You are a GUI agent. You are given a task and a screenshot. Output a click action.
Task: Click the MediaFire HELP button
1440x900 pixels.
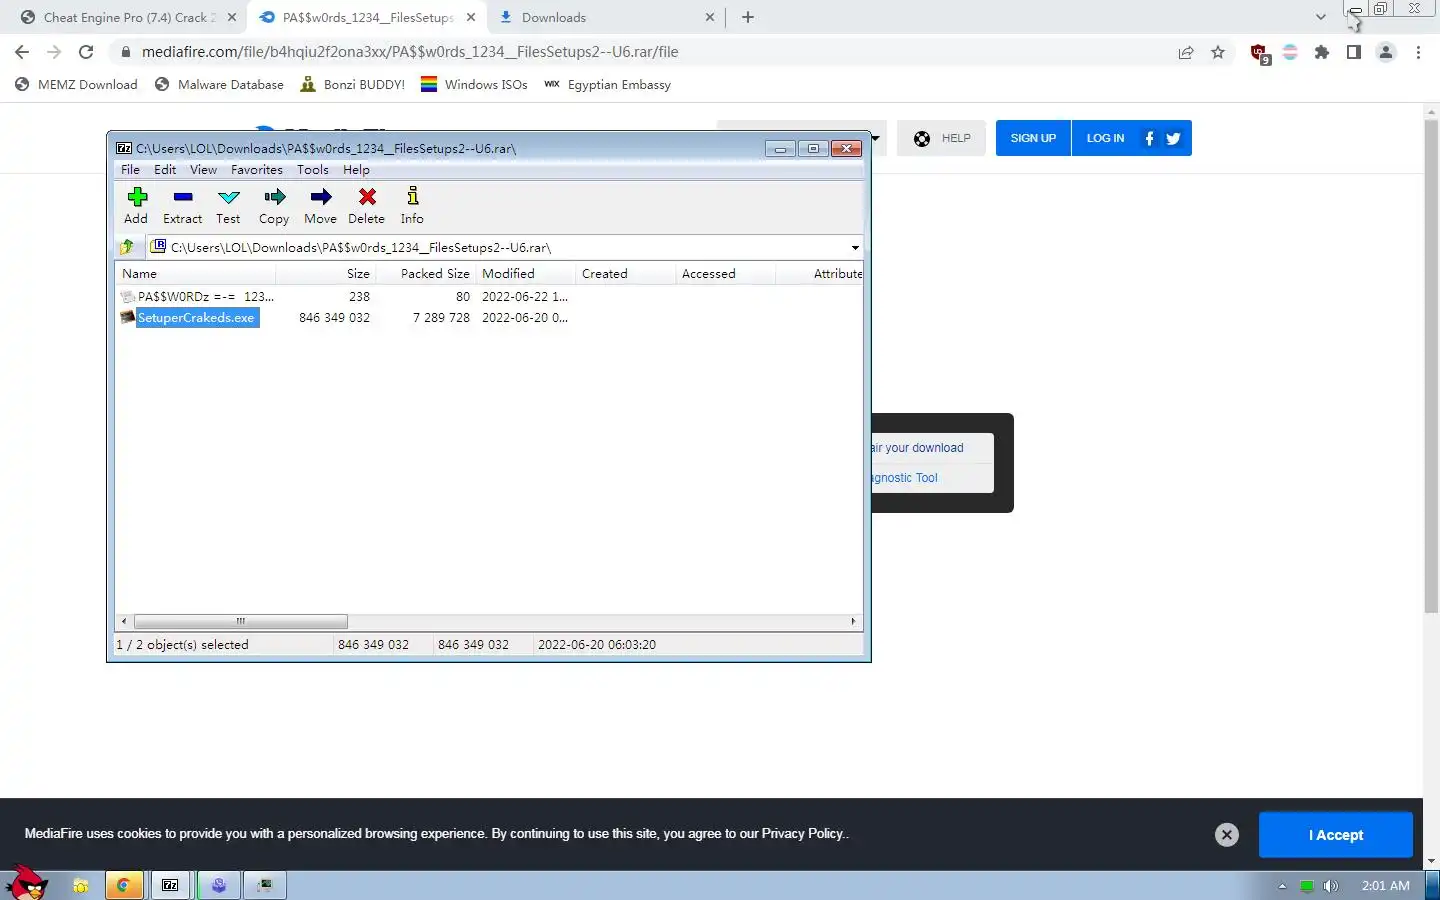tap(941, 138)
